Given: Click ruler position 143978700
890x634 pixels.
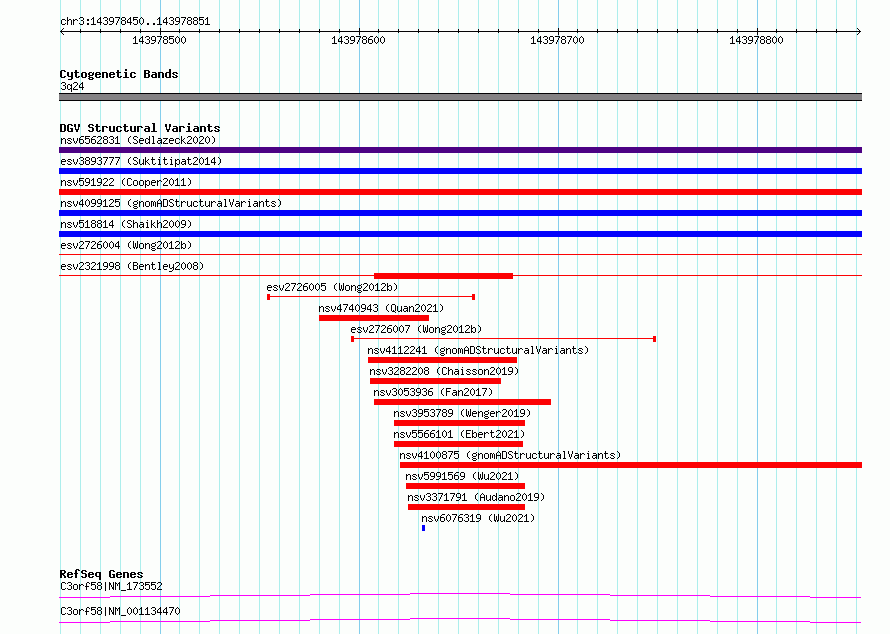Looking at the screenshot, I should [x=557, y=40].
